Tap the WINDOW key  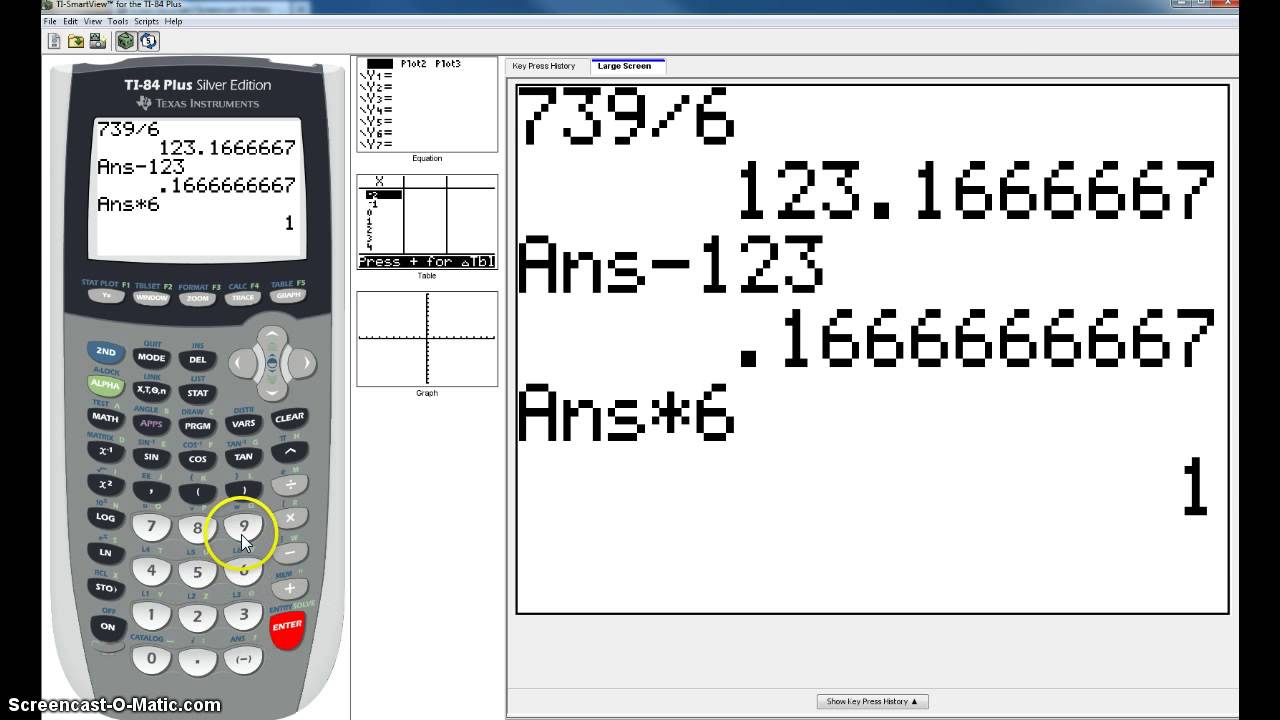tap(152, 298)
